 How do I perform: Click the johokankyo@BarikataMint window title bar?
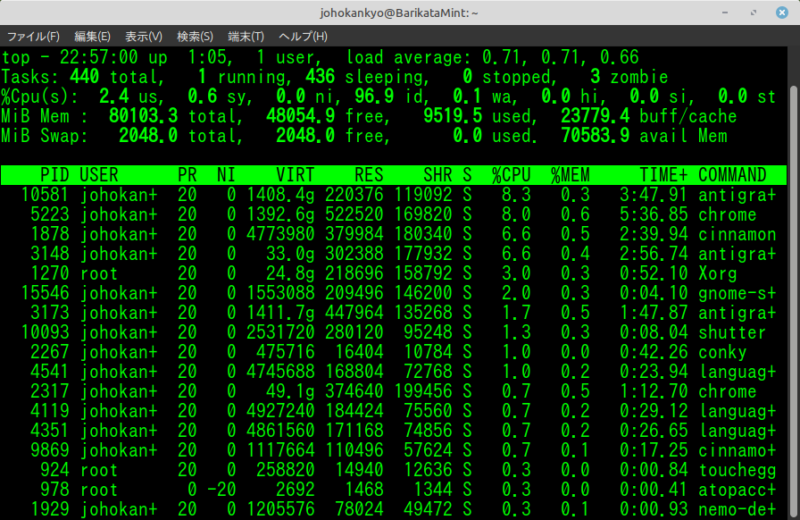coord(399,13)
